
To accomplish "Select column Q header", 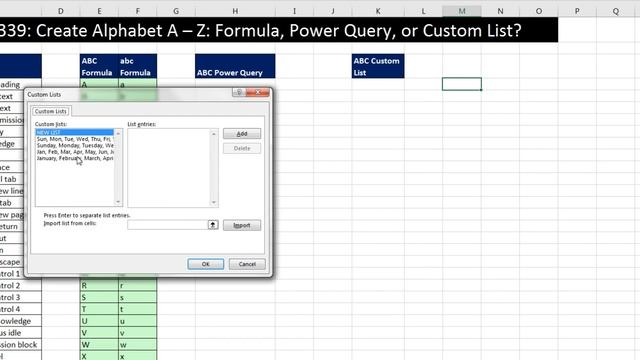I will pyautogui.click(x=616, y=11).
